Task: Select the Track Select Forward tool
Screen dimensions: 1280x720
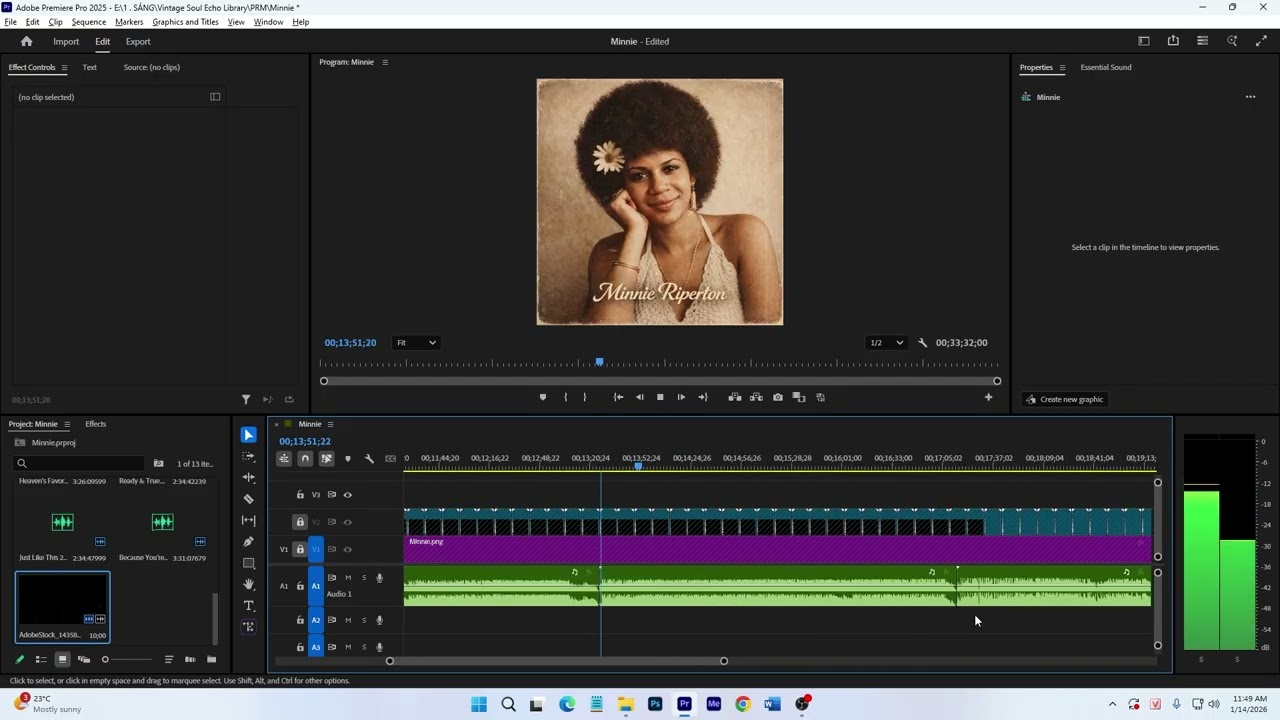Action: tap(249, 456)
